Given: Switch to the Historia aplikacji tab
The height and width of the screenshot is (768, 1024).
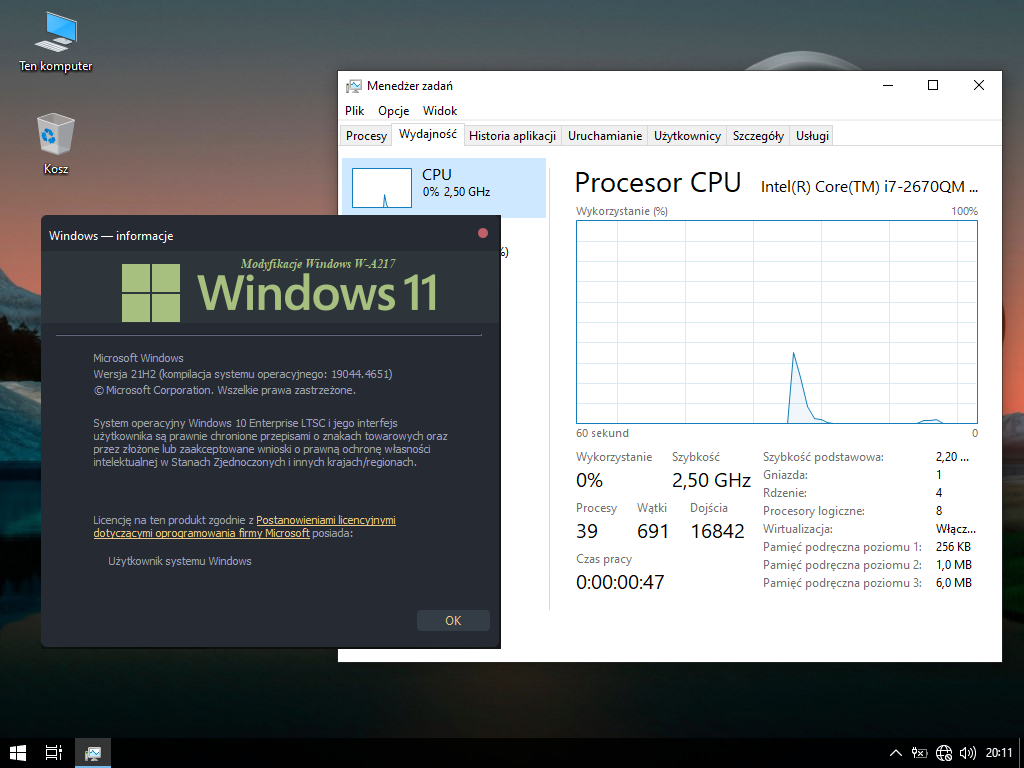Looking at the screenshot, I should click(x=512, y=136).
